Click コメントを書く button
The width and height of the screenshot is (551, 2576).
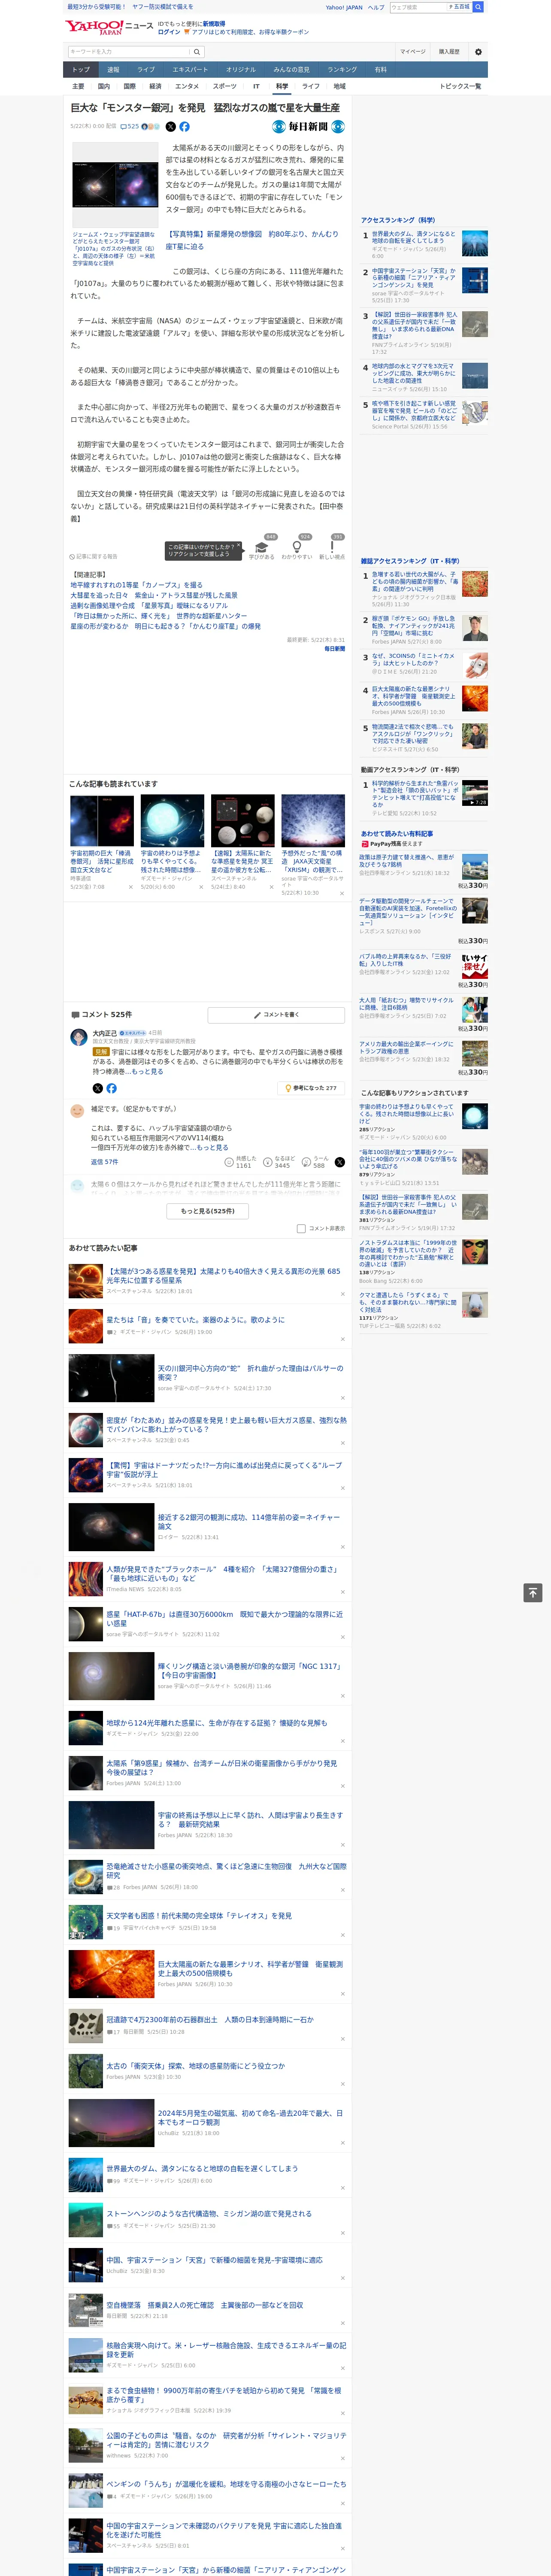click(276, 1015)
